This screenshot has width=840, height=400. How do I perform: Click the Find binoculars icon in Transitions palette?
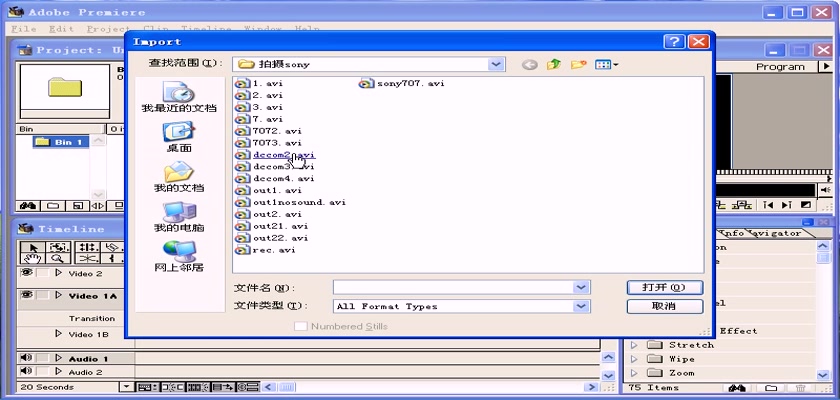click(737, 388)
